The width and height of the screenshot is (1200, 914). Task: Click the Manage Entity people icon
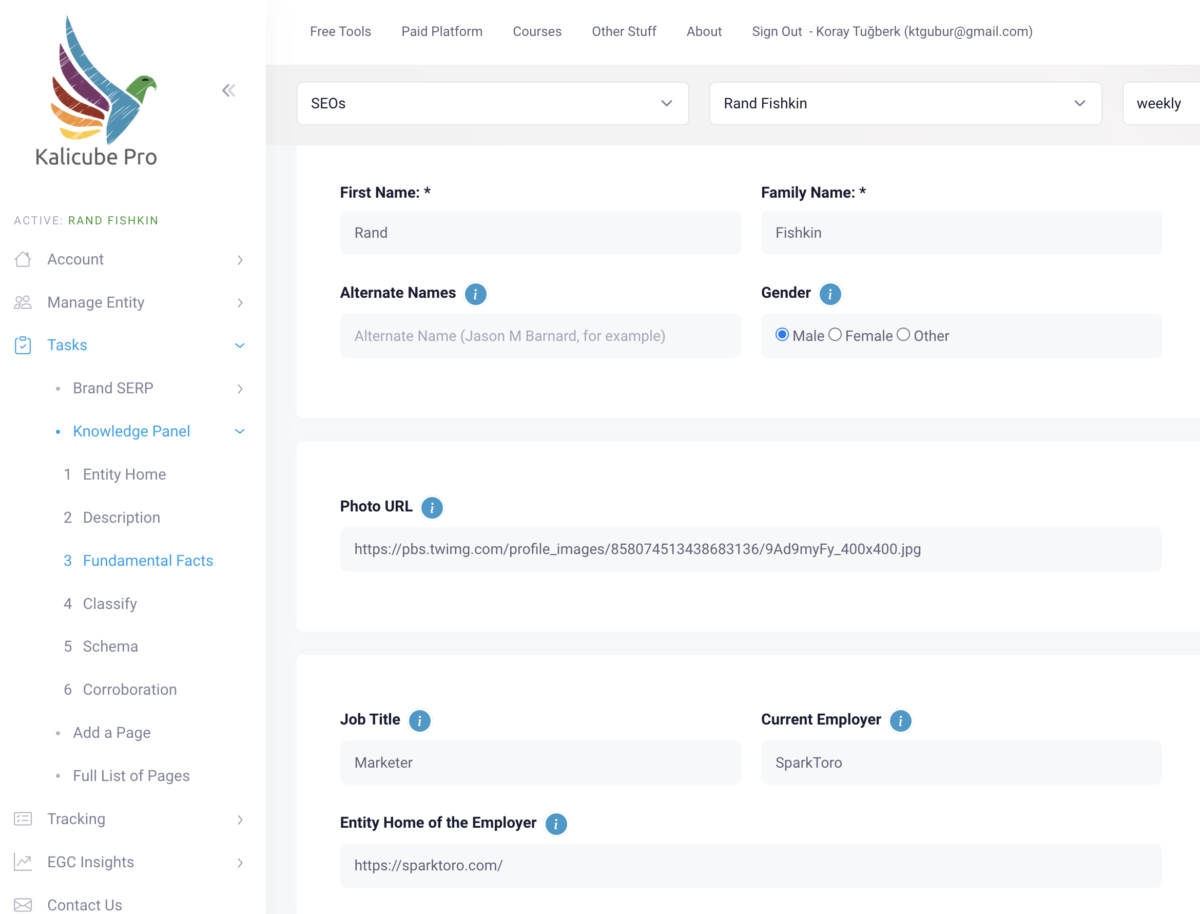(23, 302)
